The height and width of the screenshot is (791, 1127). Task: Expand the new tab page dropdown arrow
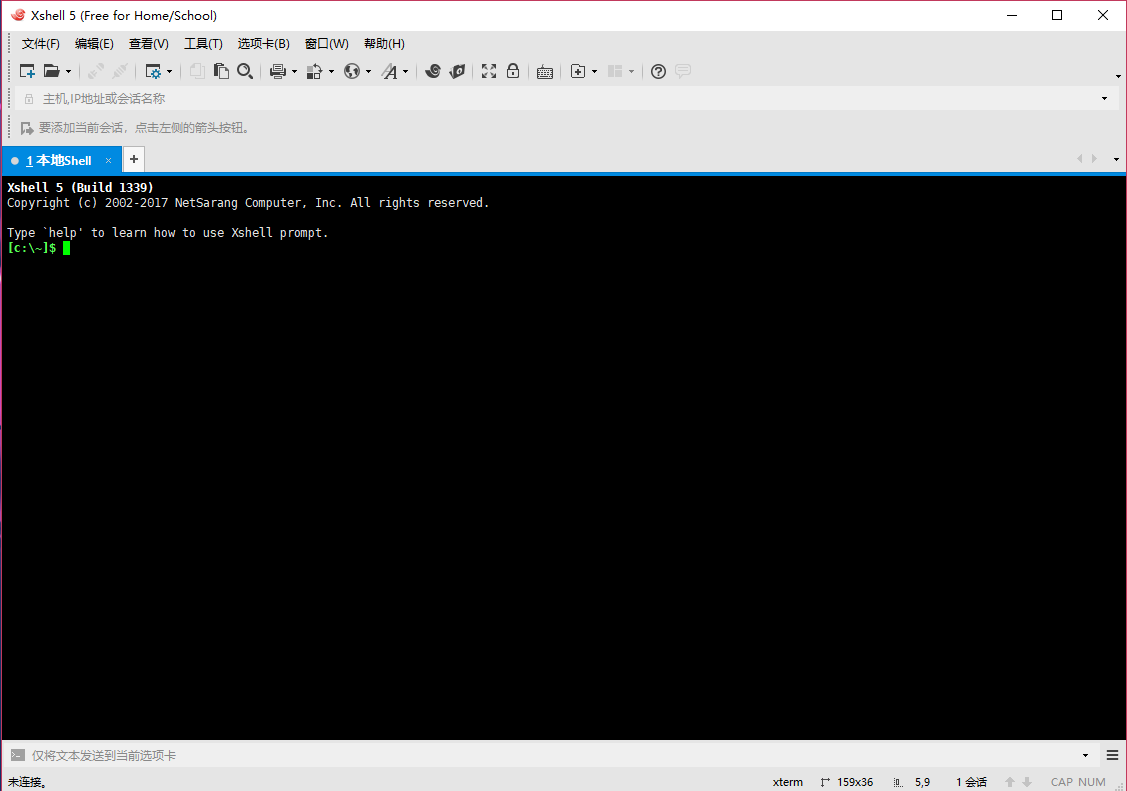point(594,72)
